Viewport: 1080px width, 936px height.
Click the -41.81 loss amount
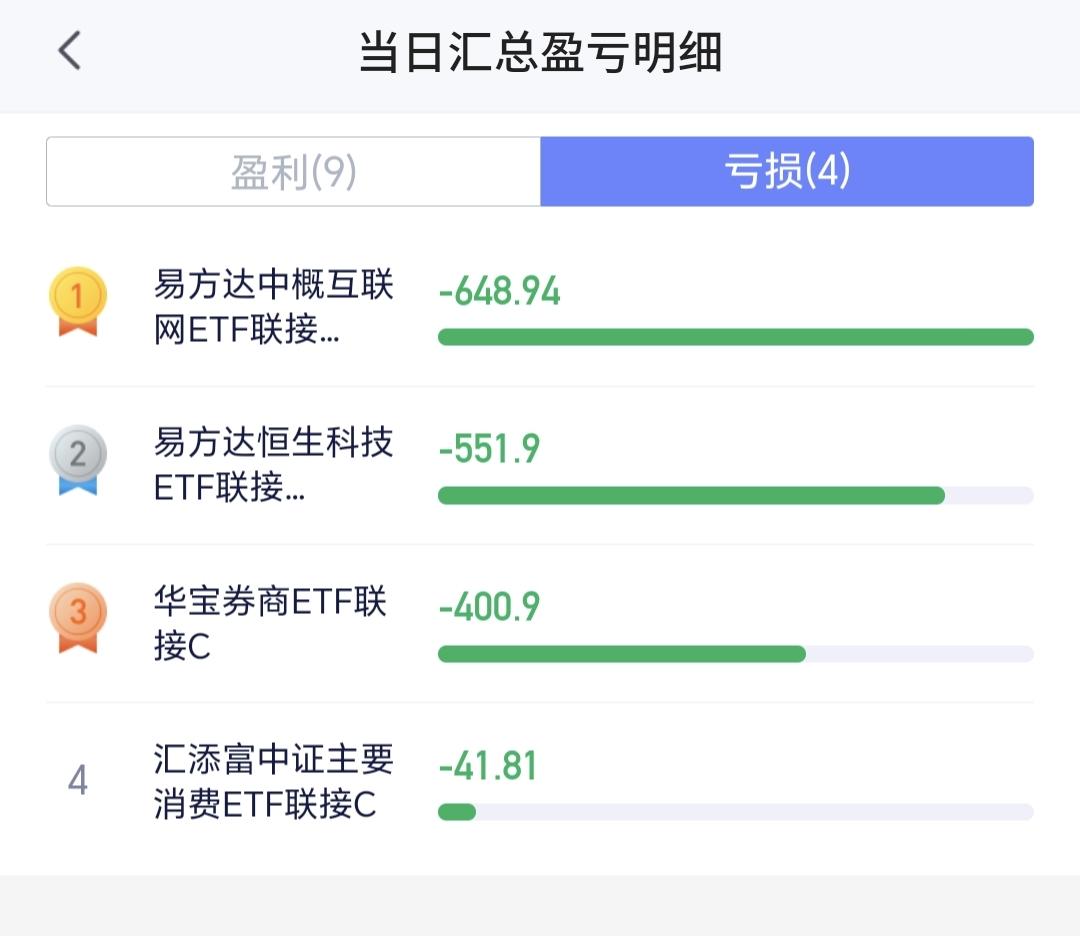pyautogui.click(x=488, y=766)
